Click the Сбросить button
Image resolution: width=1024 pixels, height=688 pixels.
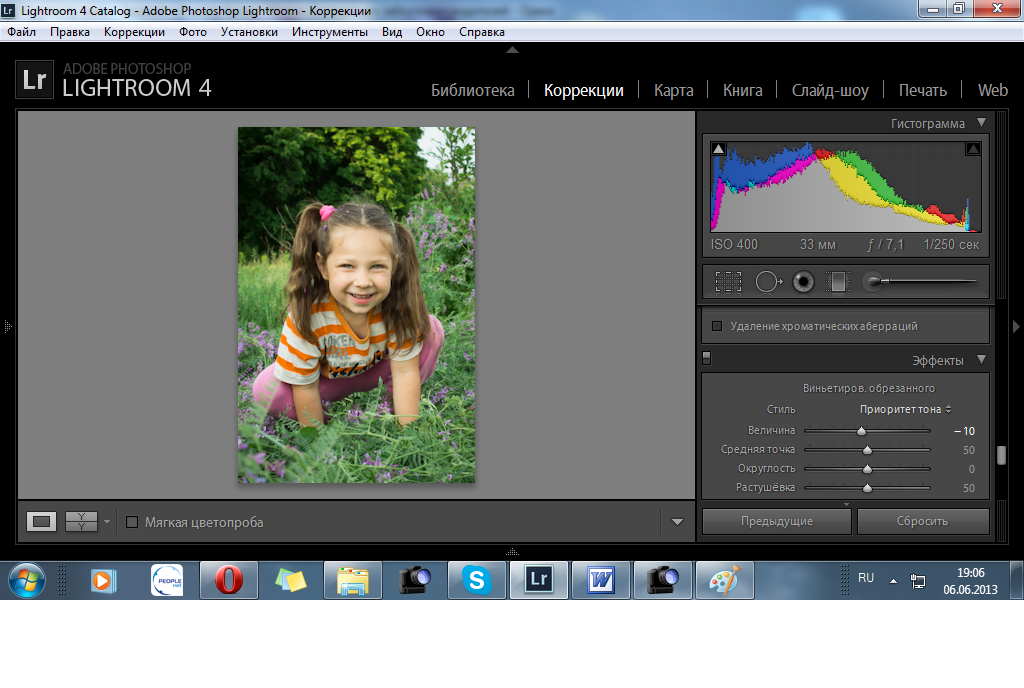[922, 521]
